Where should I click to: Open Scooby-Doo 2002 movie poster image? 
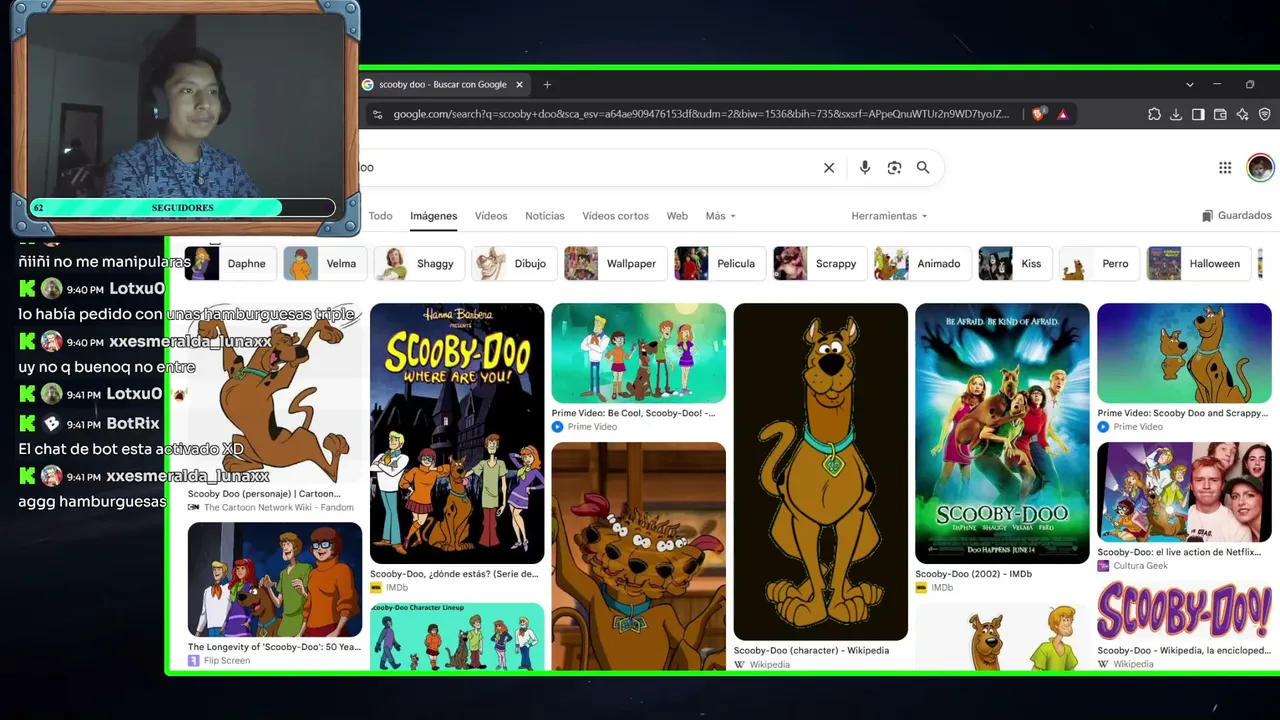click(1002, 434)
